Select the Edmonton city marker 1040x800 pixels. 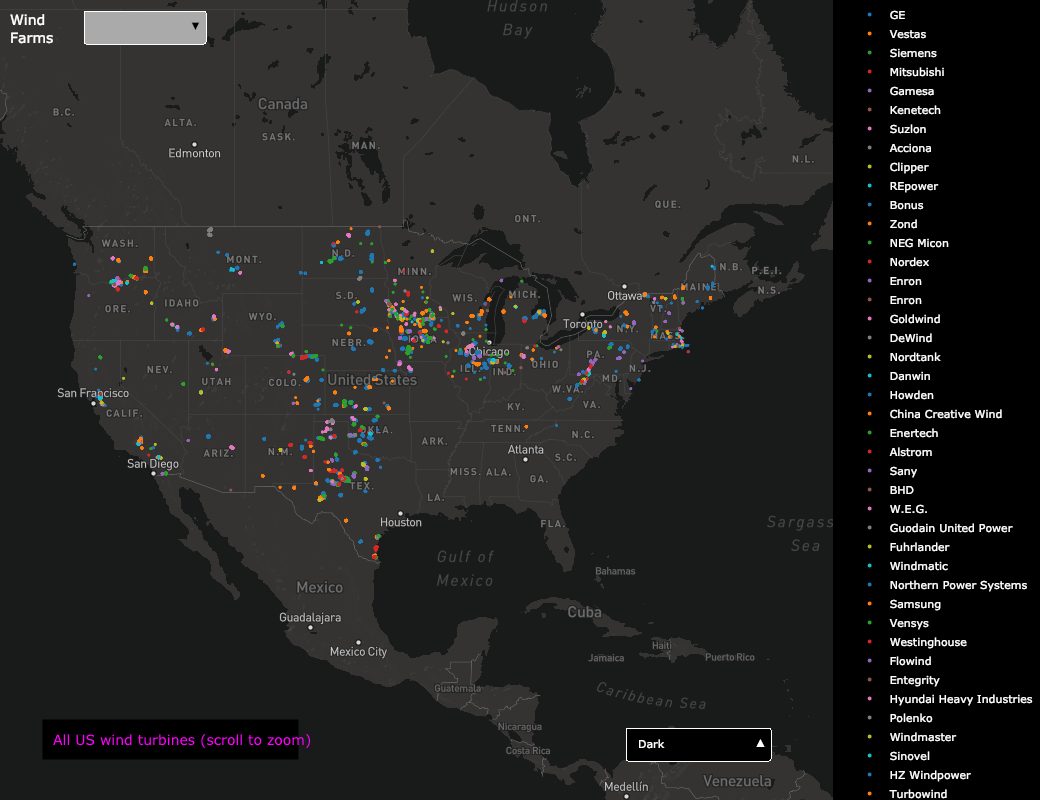pyautogui.click(x=195, y=144)
